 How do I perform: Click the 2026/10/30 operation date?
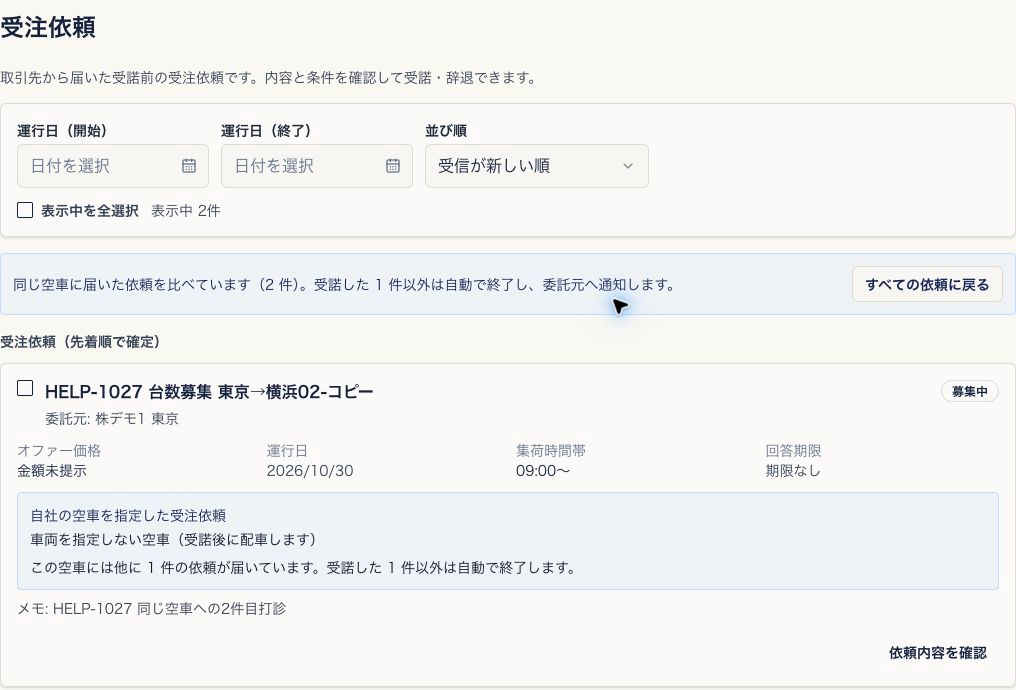(310, 471)
